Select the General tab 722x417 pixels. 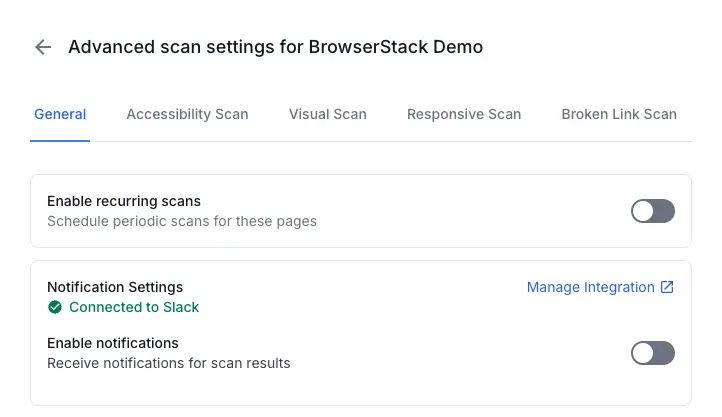(60, 114)
